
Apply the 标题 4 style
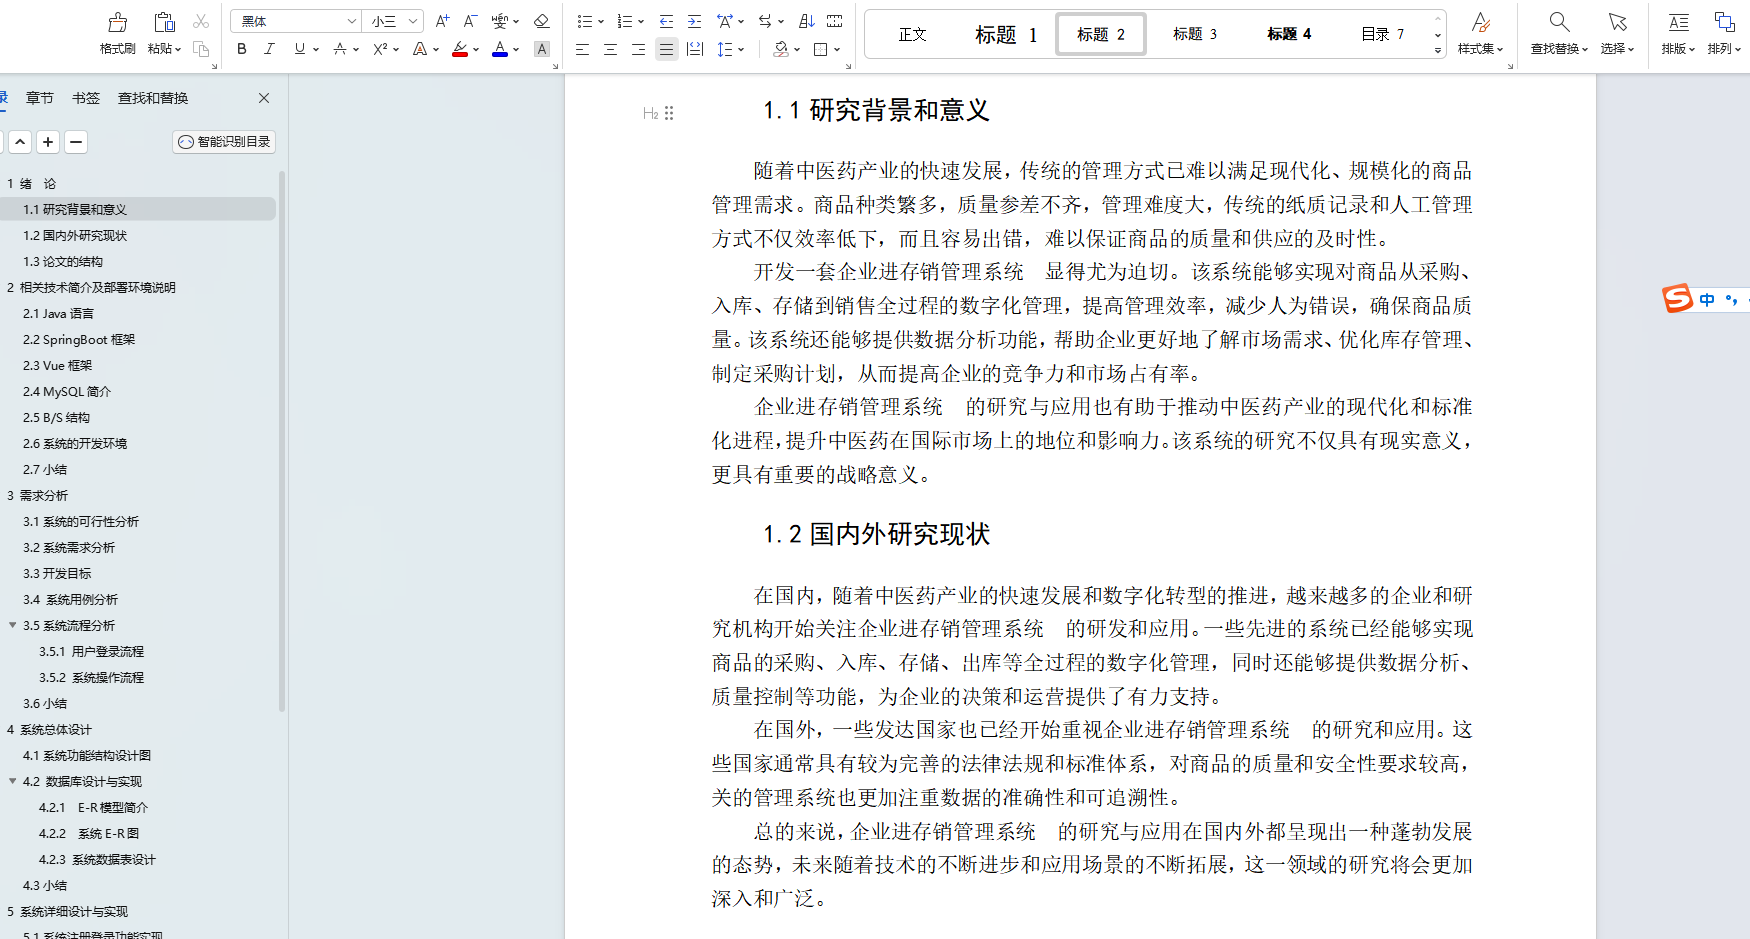pos(1289,34)
